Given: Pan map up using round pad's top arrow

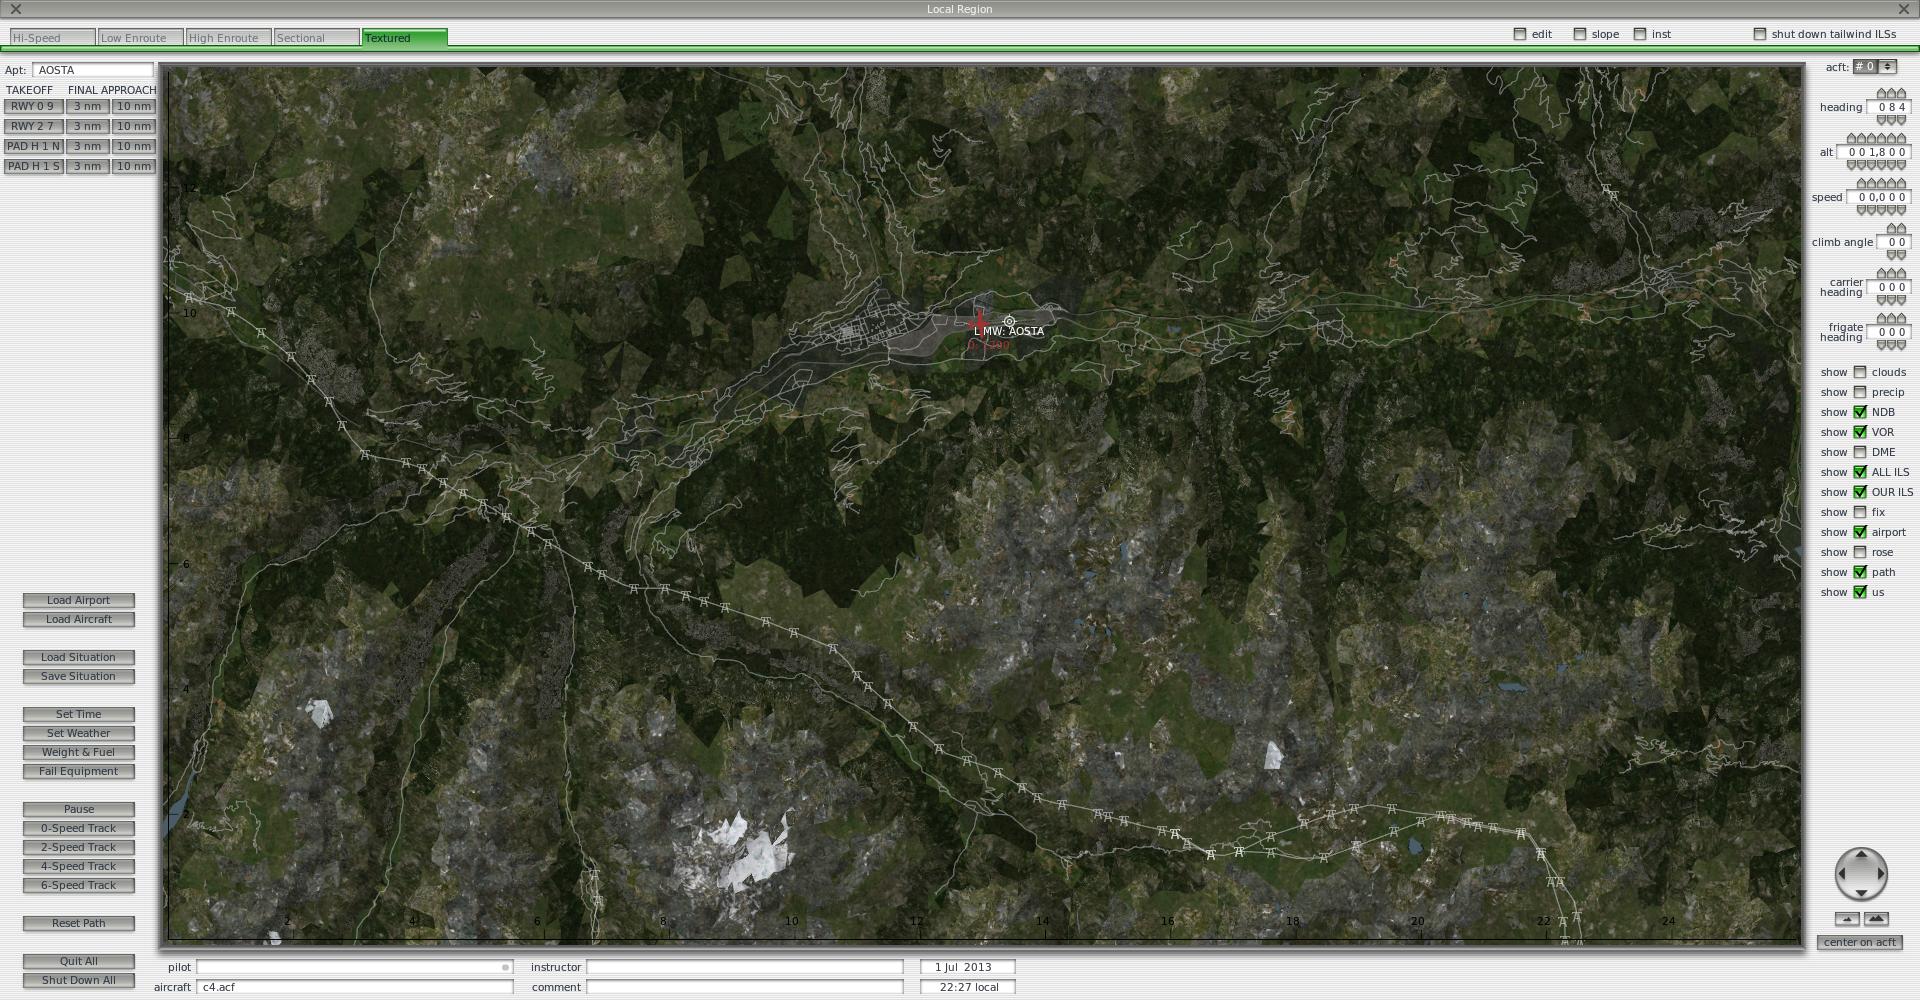Looking at the screenshot, I should (x=1861, y=855).
